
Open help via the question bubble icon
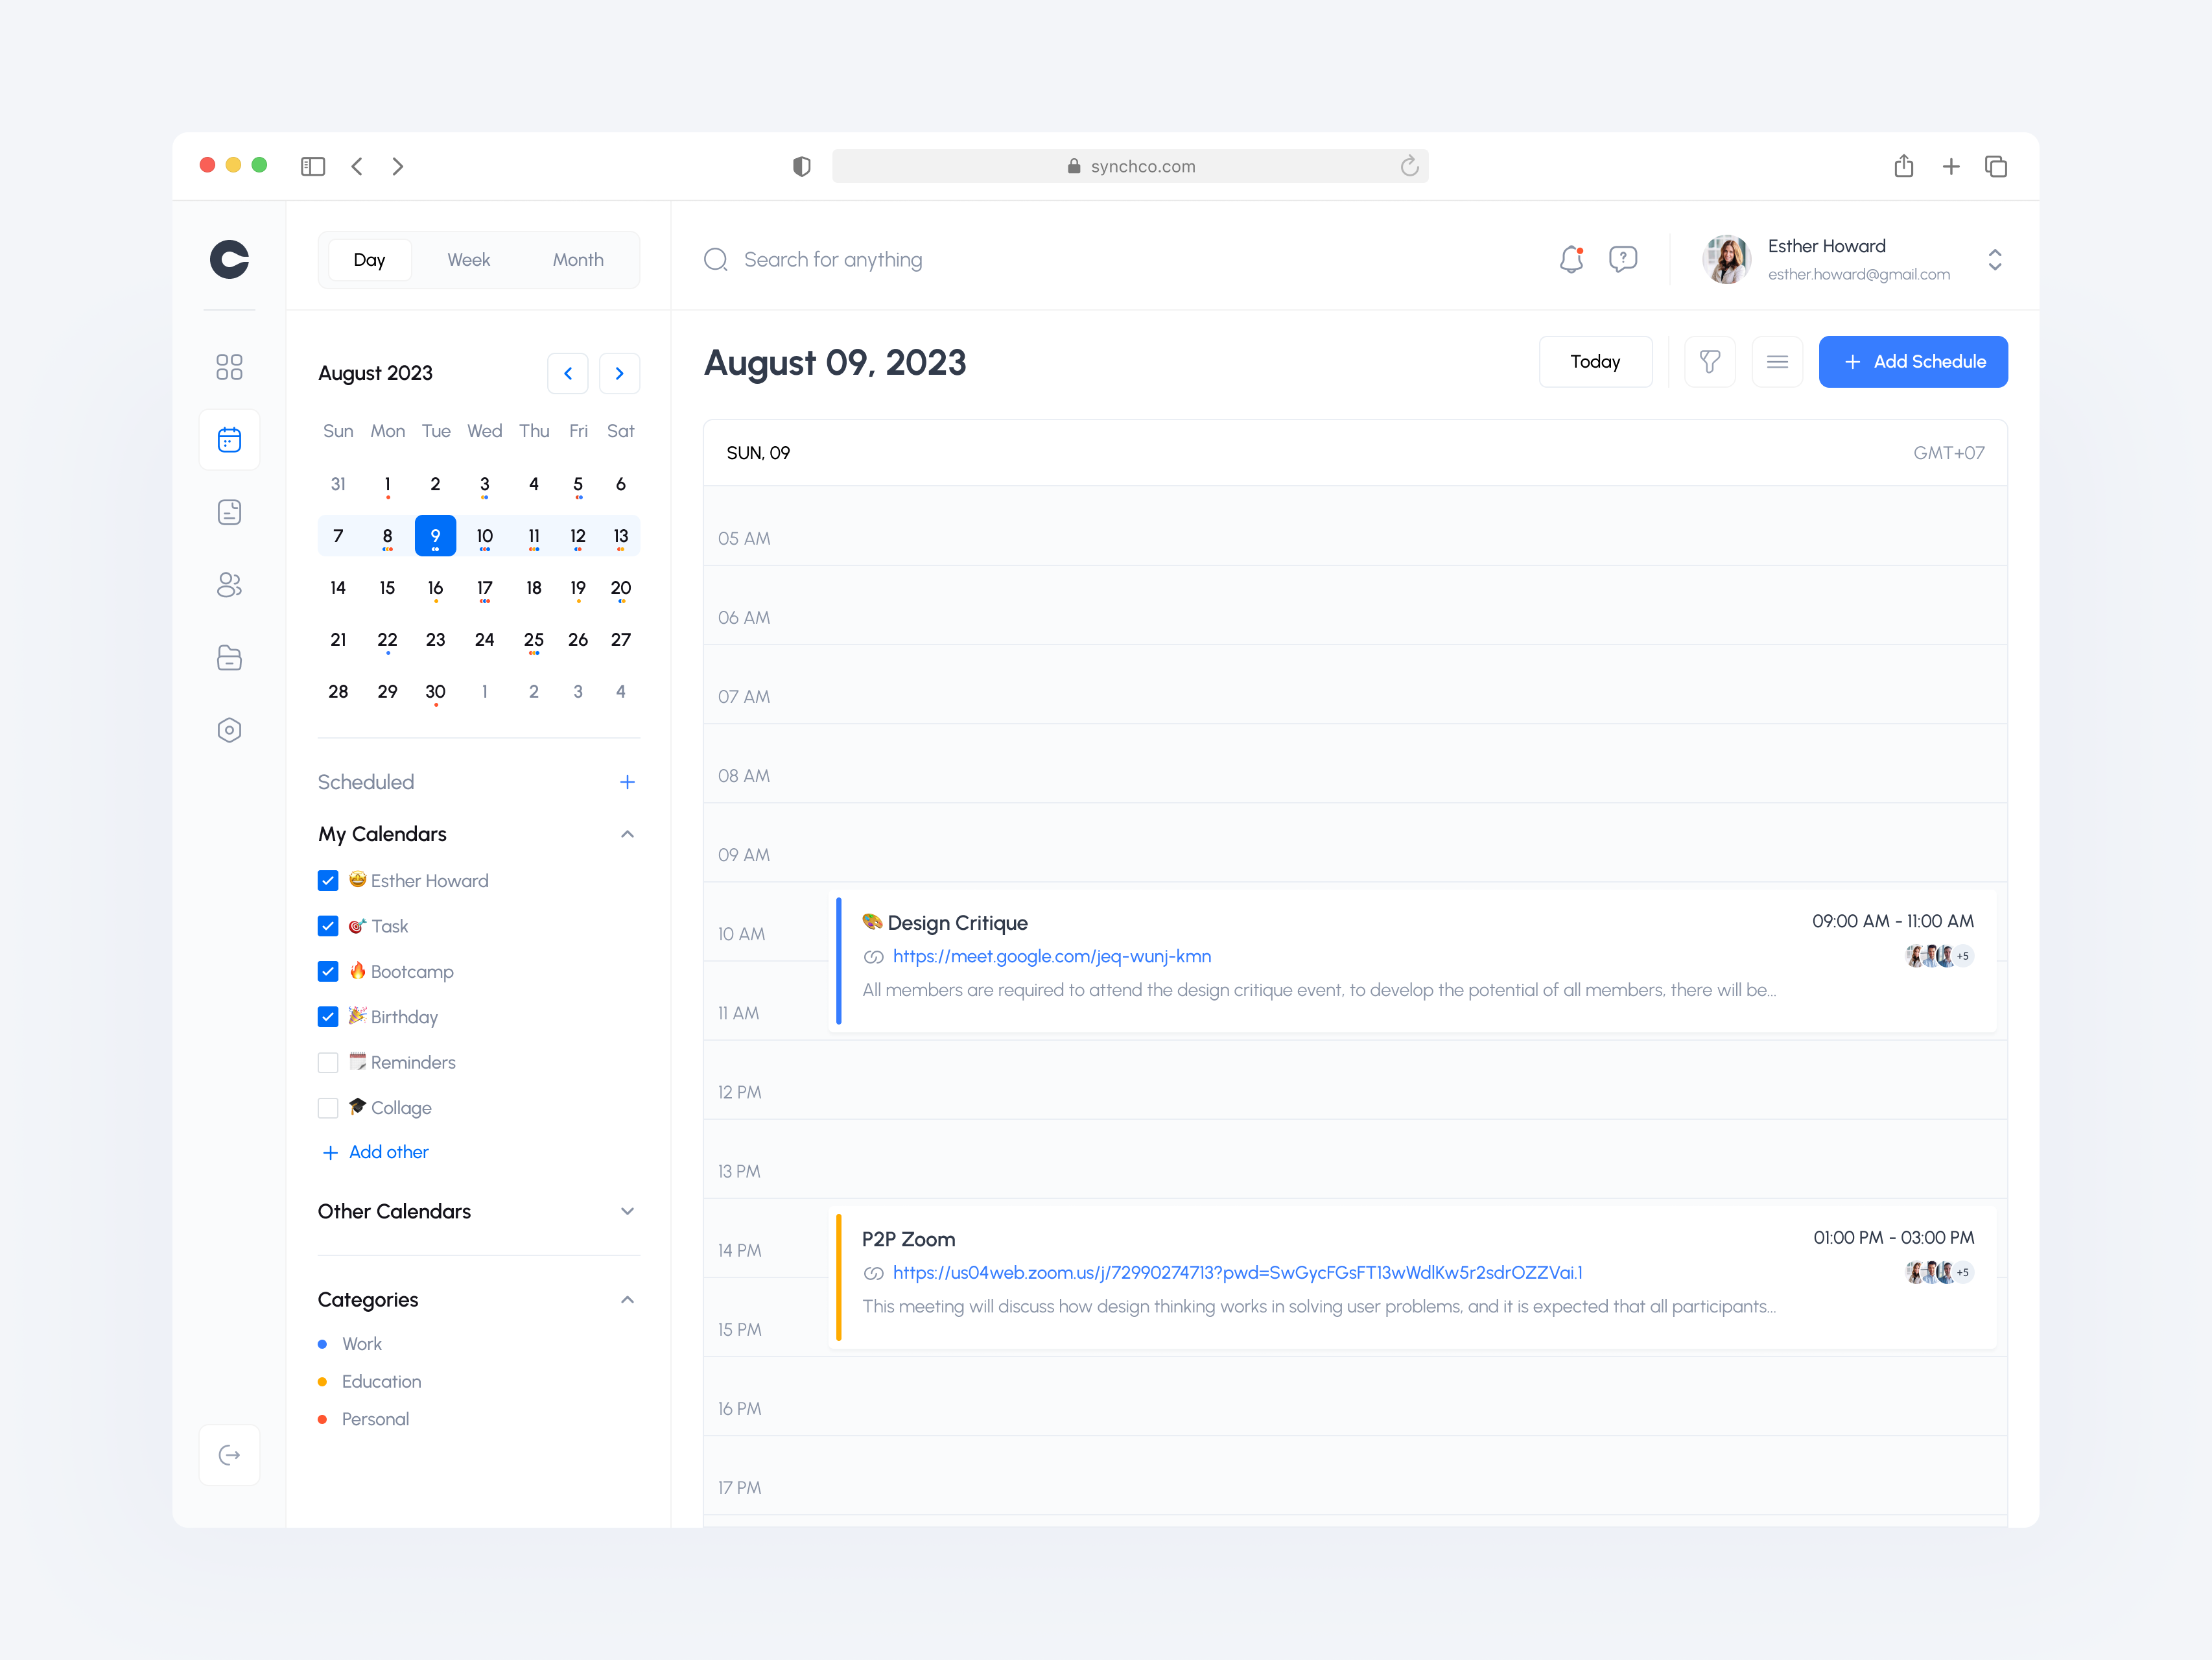pos(1623,259)
